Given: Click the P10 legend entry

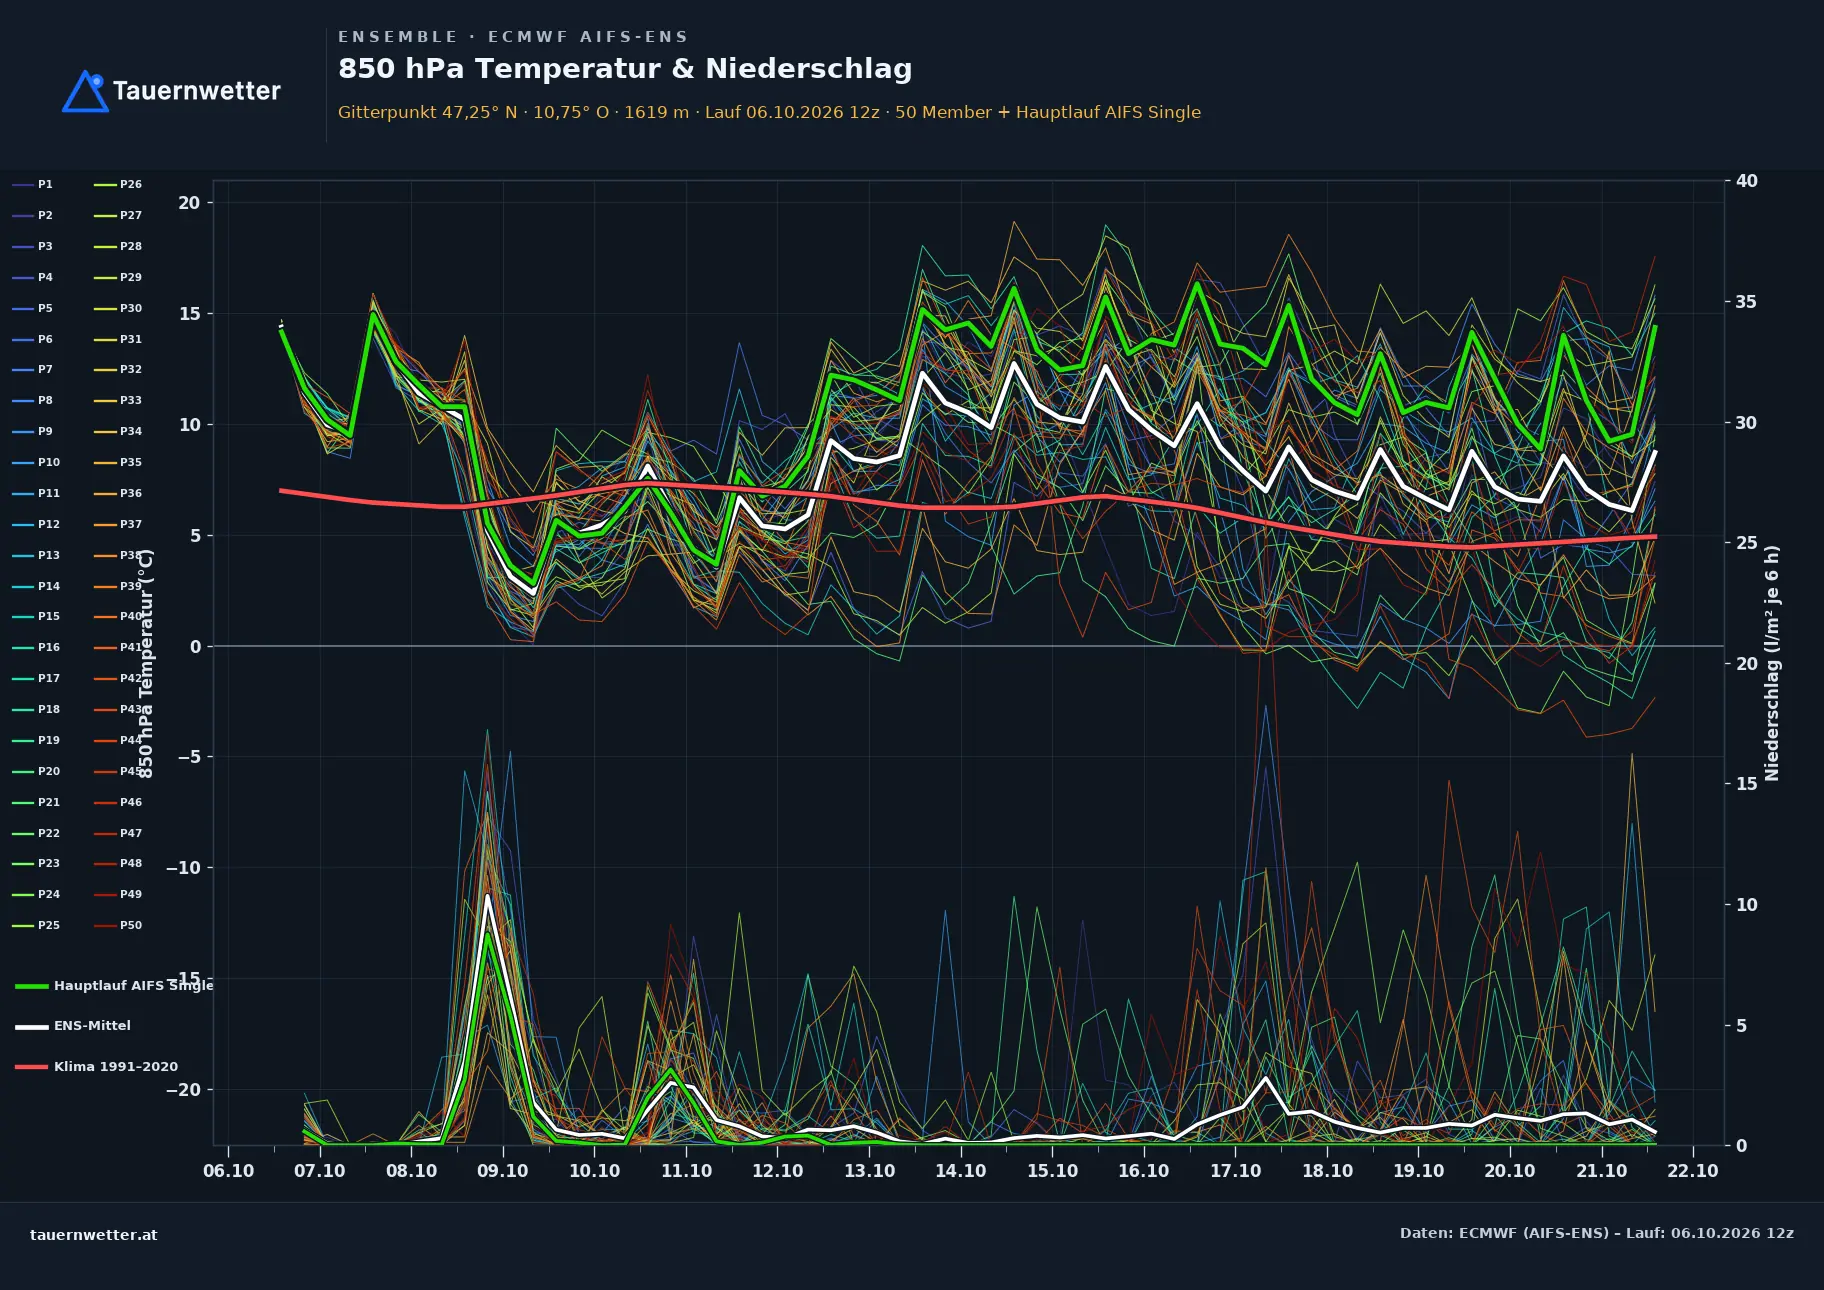Looking at the screenshot, I should click(36, 463).
